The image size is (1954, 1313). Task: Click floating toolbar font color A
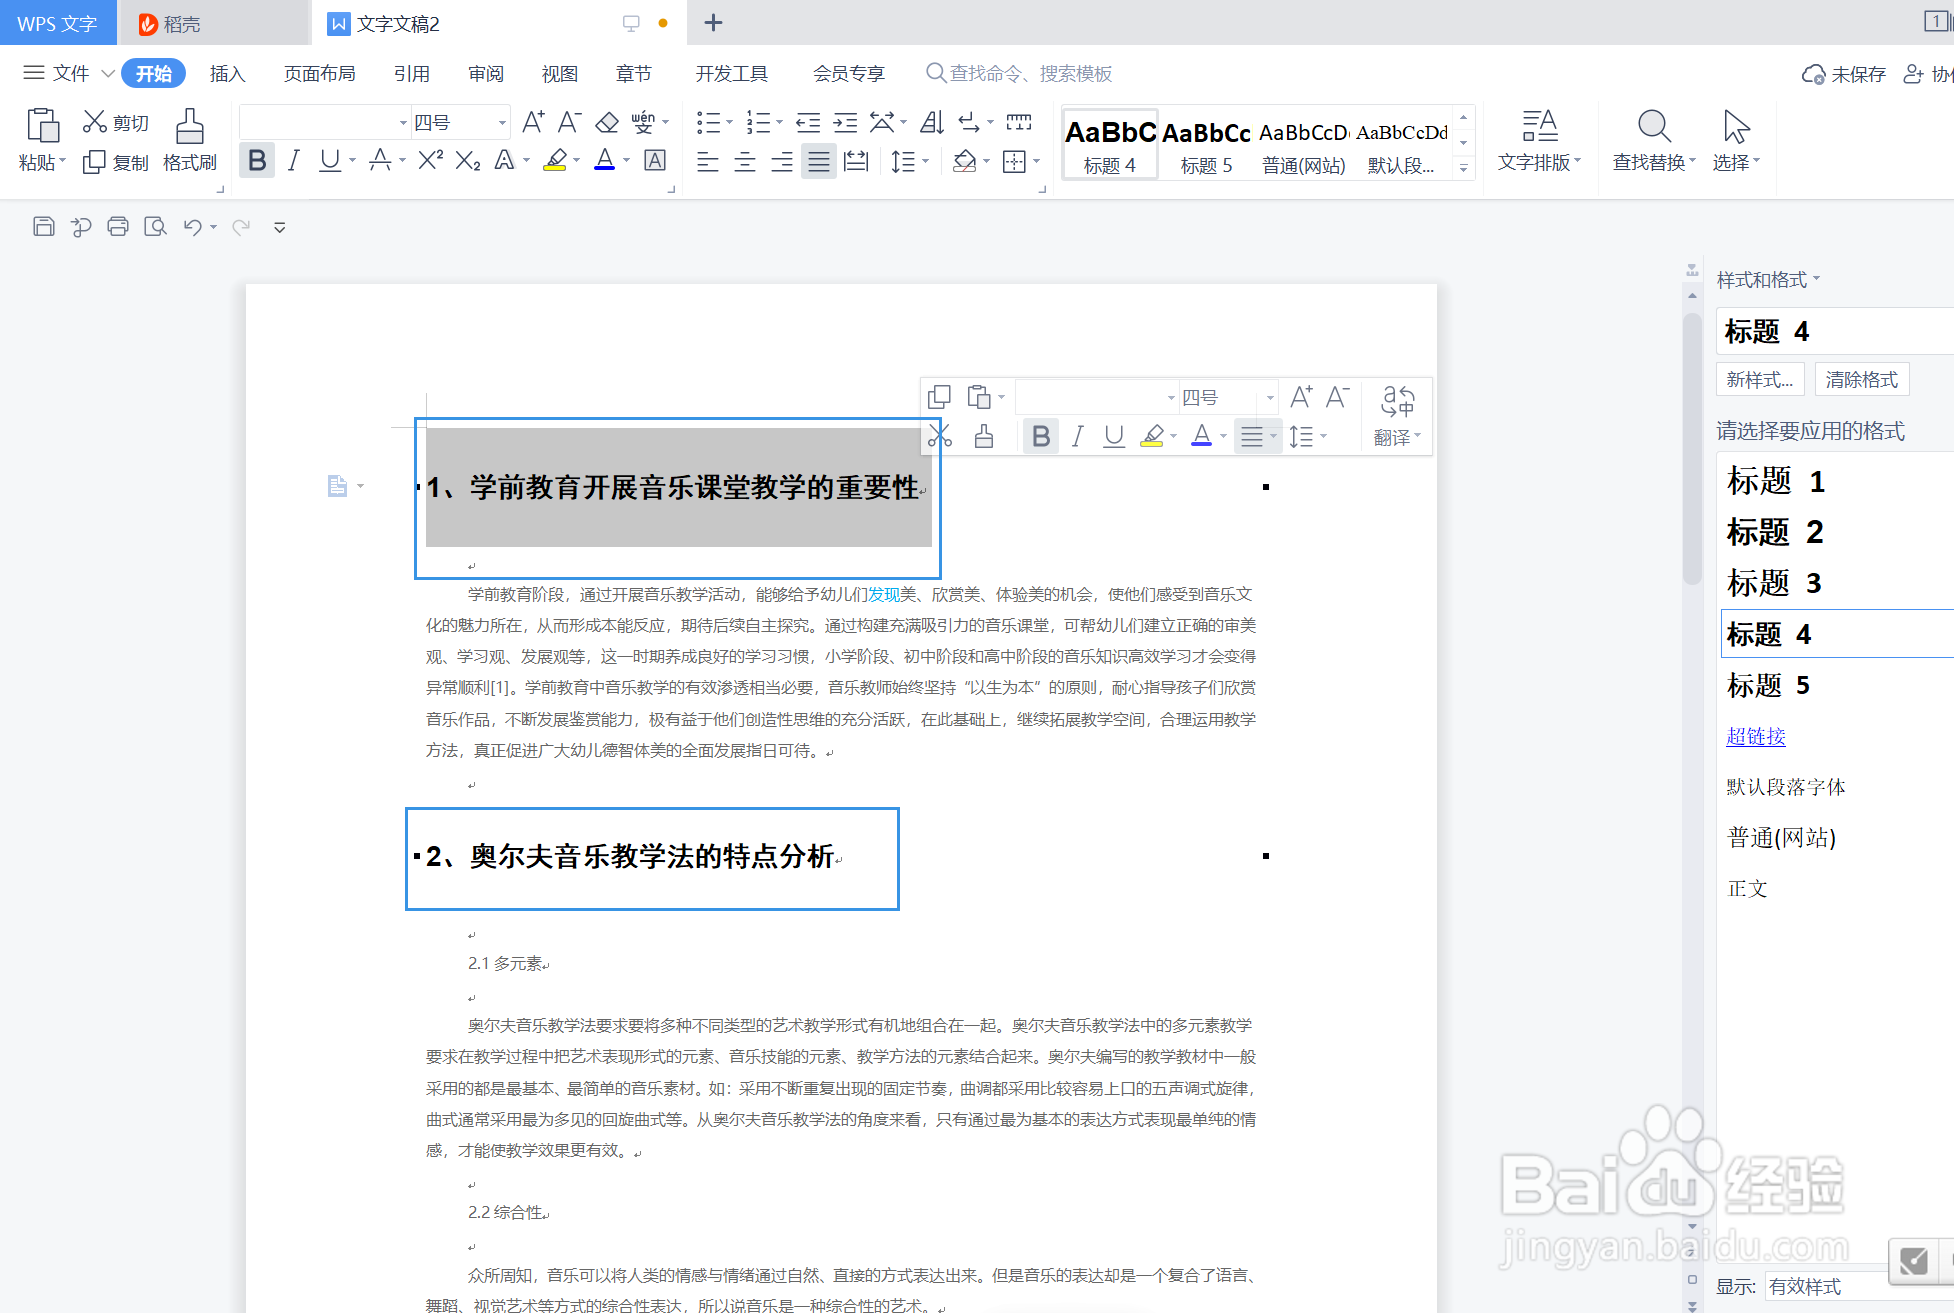(x=1202, y=436)
